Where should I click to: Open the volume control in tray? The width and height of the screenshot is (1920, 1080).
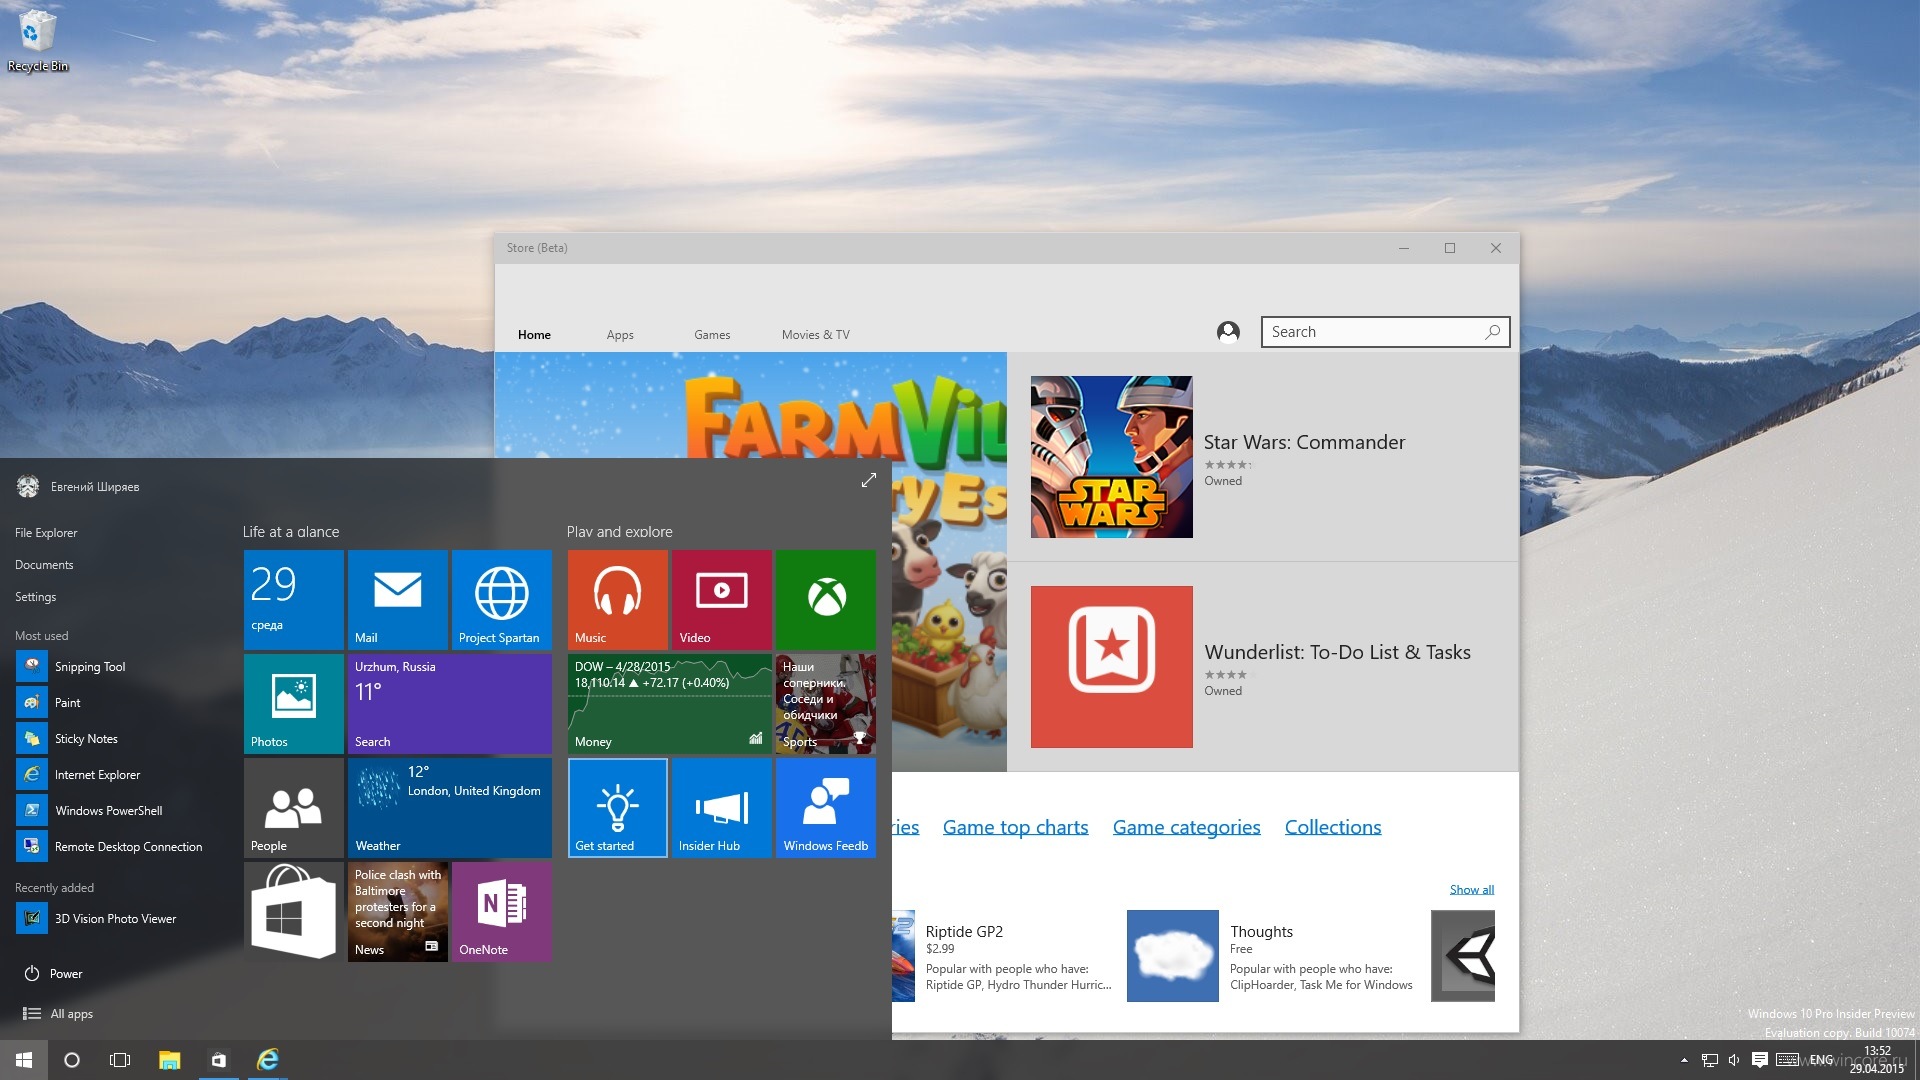1734,1060
